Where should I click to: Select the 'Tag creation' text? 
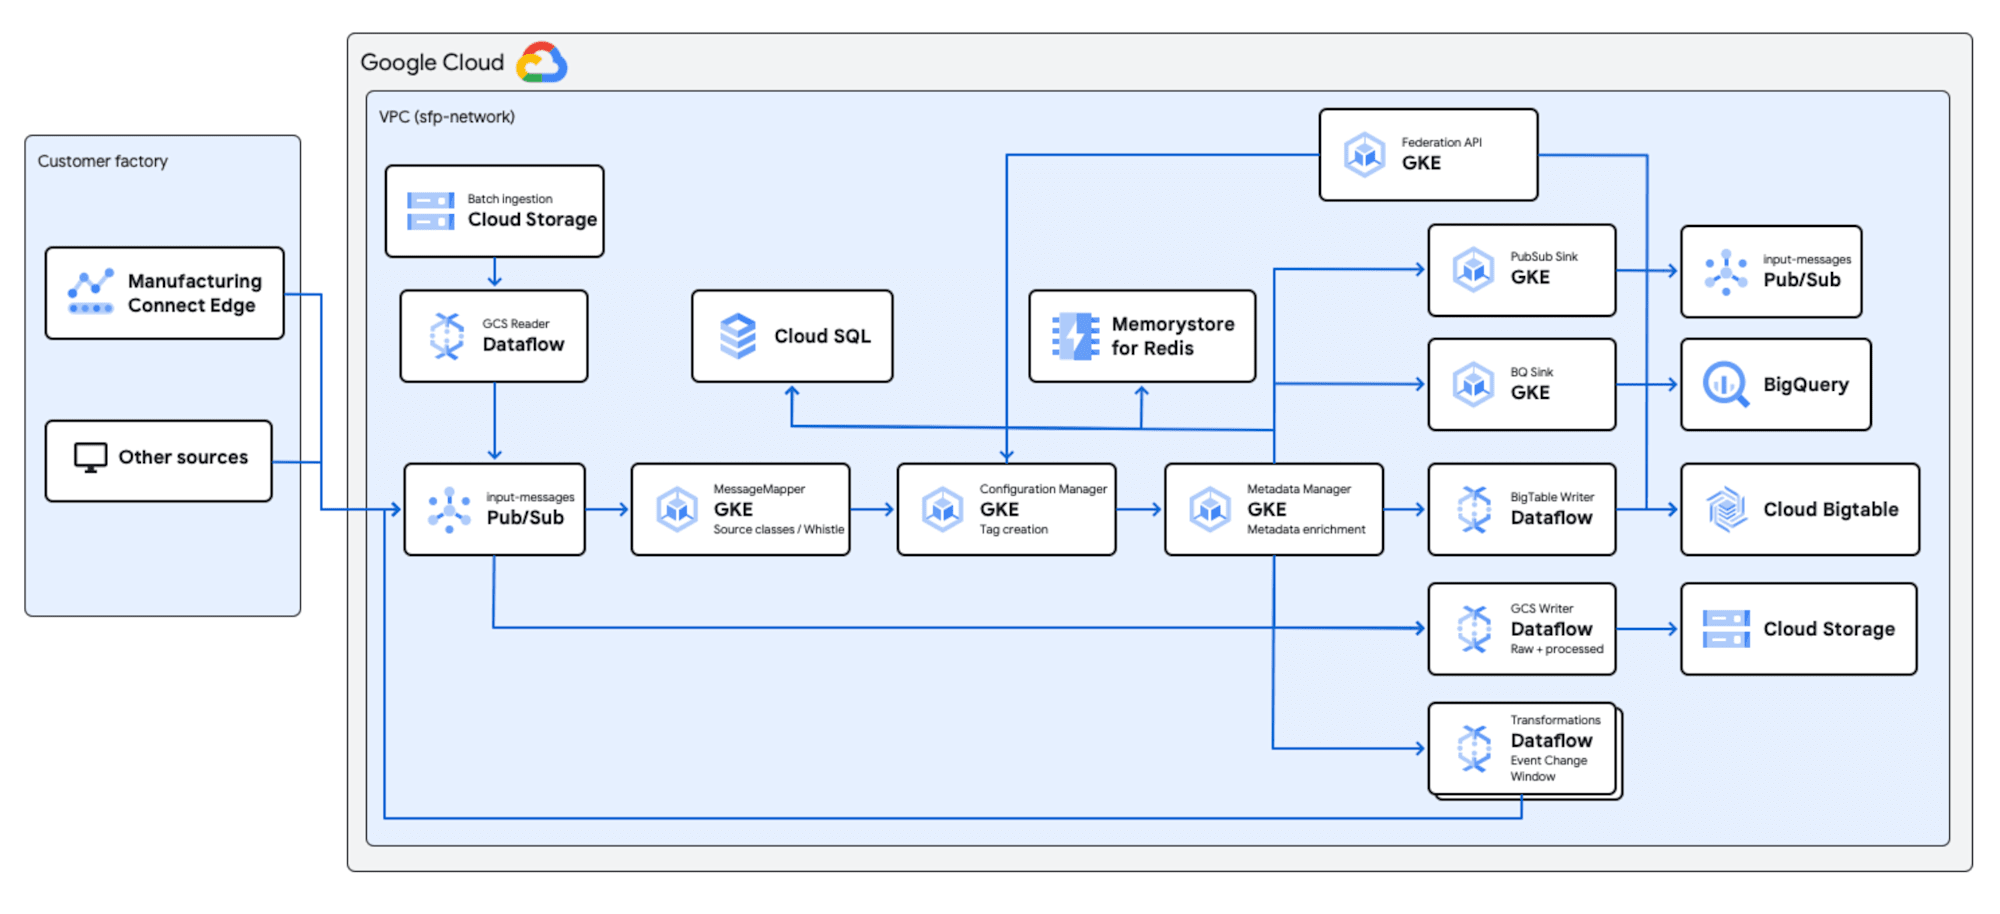pos(1014,530)
